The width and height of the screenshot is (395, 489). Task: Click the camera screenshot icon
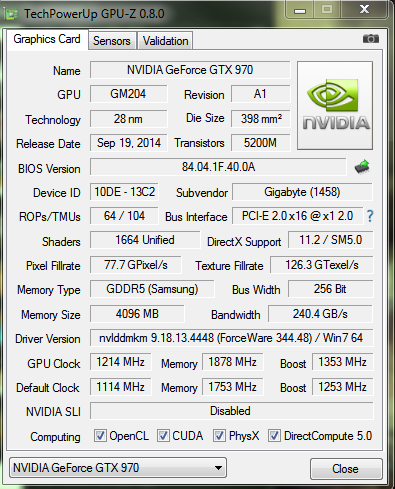(x=371, y=39)
